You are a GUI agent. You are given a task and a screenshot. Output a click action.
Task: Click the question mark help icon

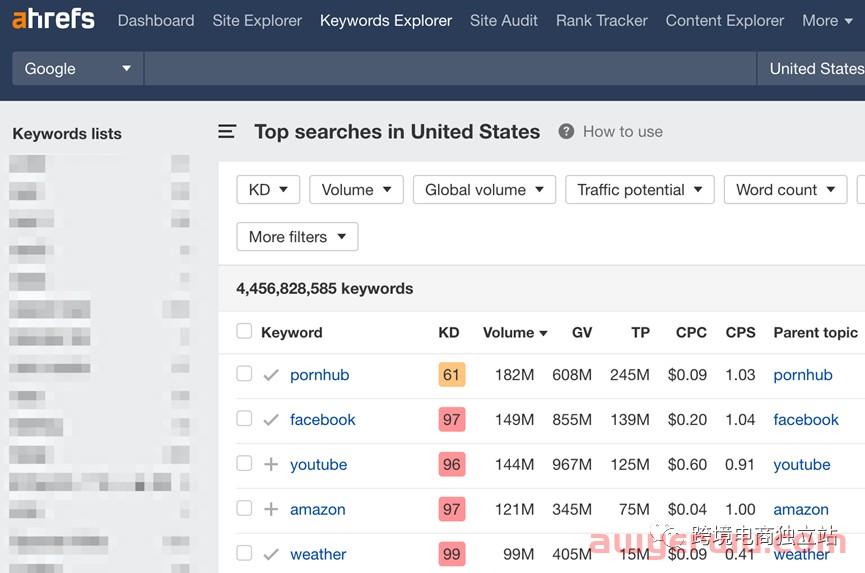pyautogui.click(x=566, y=131)
